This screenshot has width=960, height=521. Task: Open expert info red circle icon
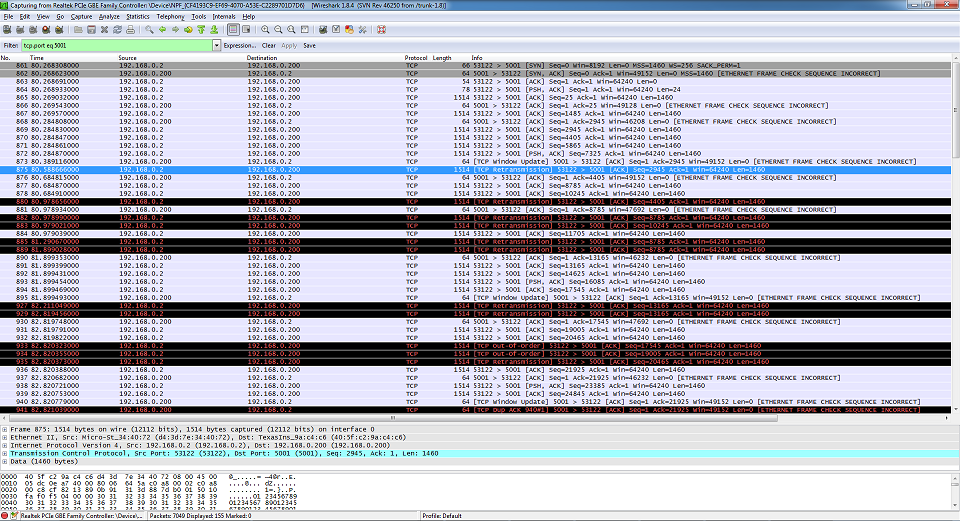pyautogui.click(x=6, y=516)
